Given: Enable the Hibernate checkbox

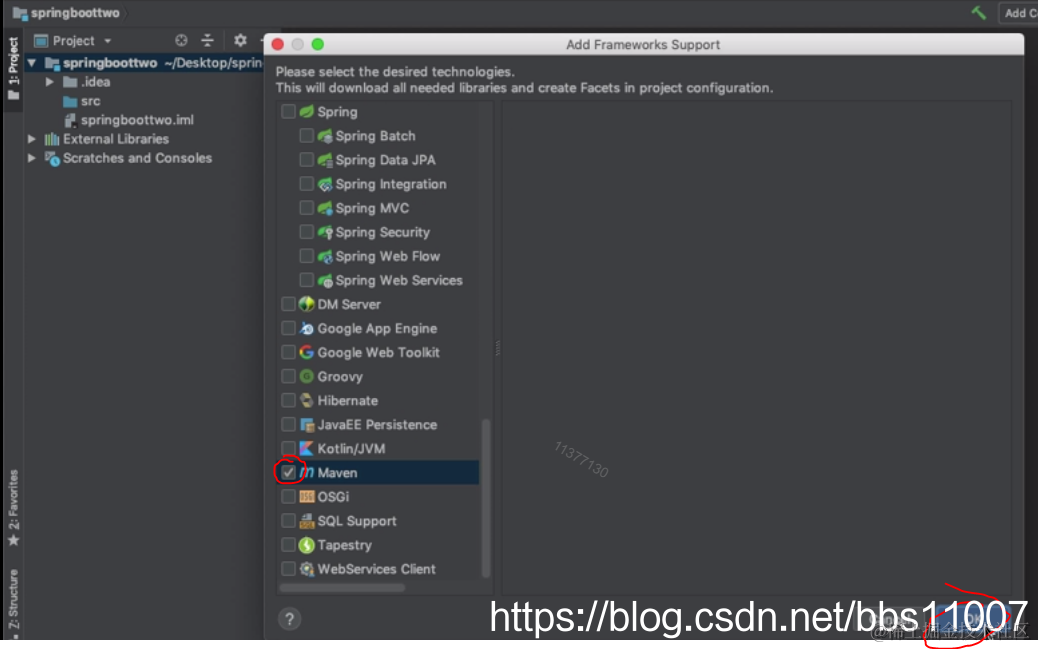Looking at the screenshot, I should 289,400.
